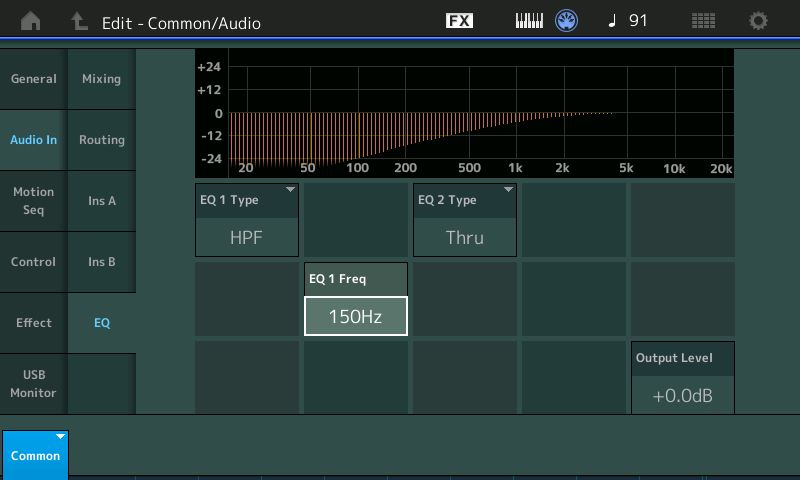Image resolution: width=800 pixels, height=480 pixels.
Task: Open the Utility gear icon
Action: pyautogui.click(x=759, y=21)
